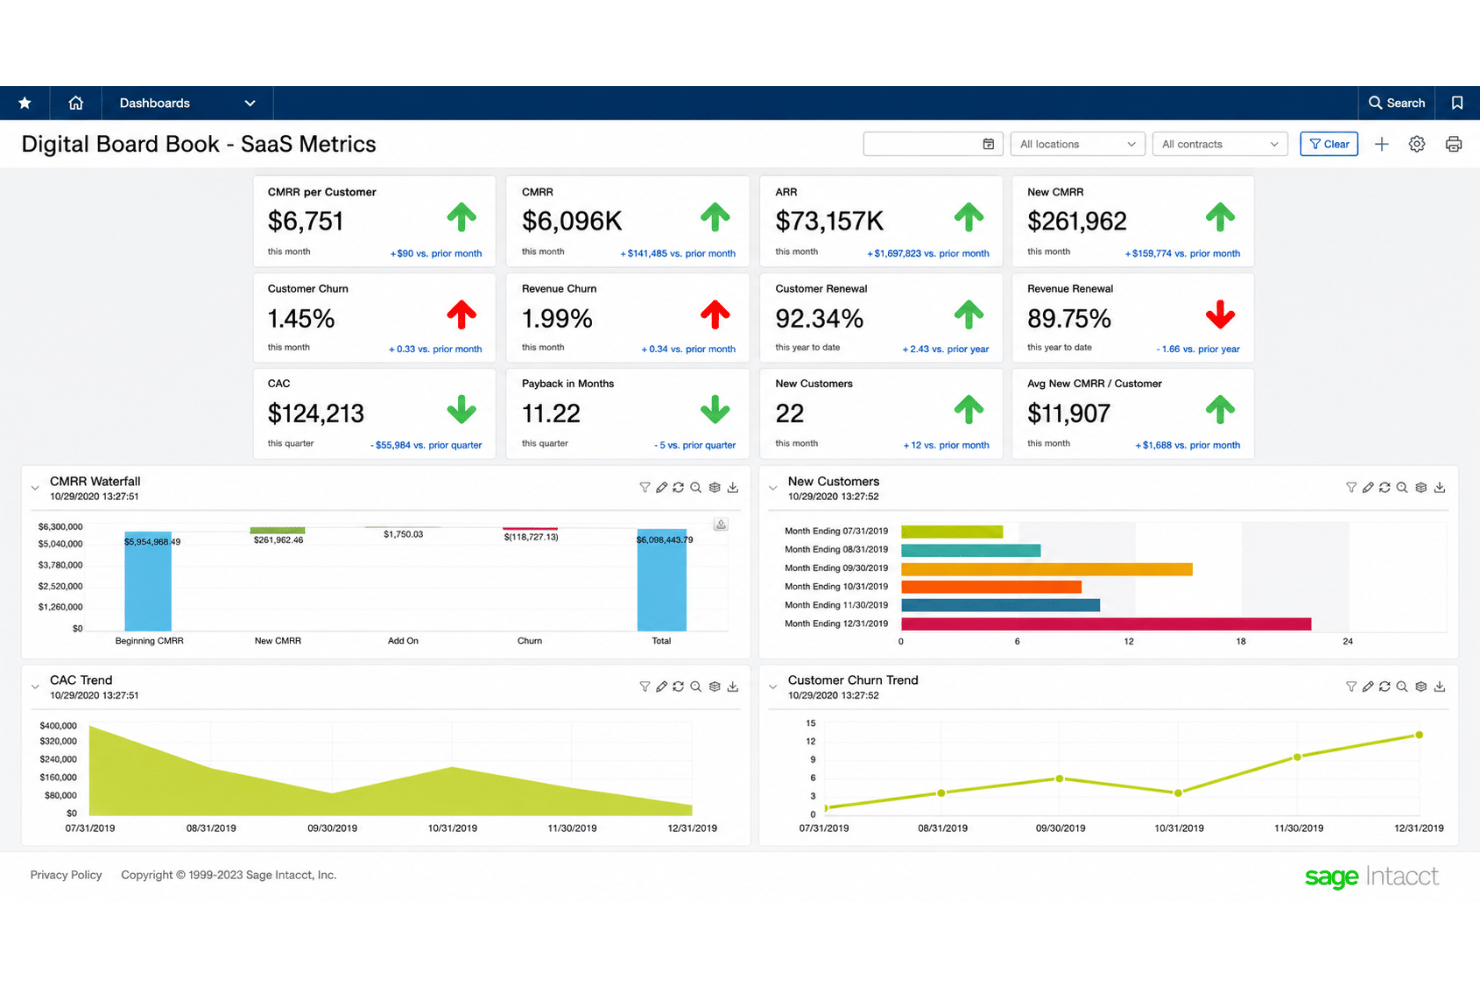Collapse the CMRR Waterfall panel

coord(35,488)
